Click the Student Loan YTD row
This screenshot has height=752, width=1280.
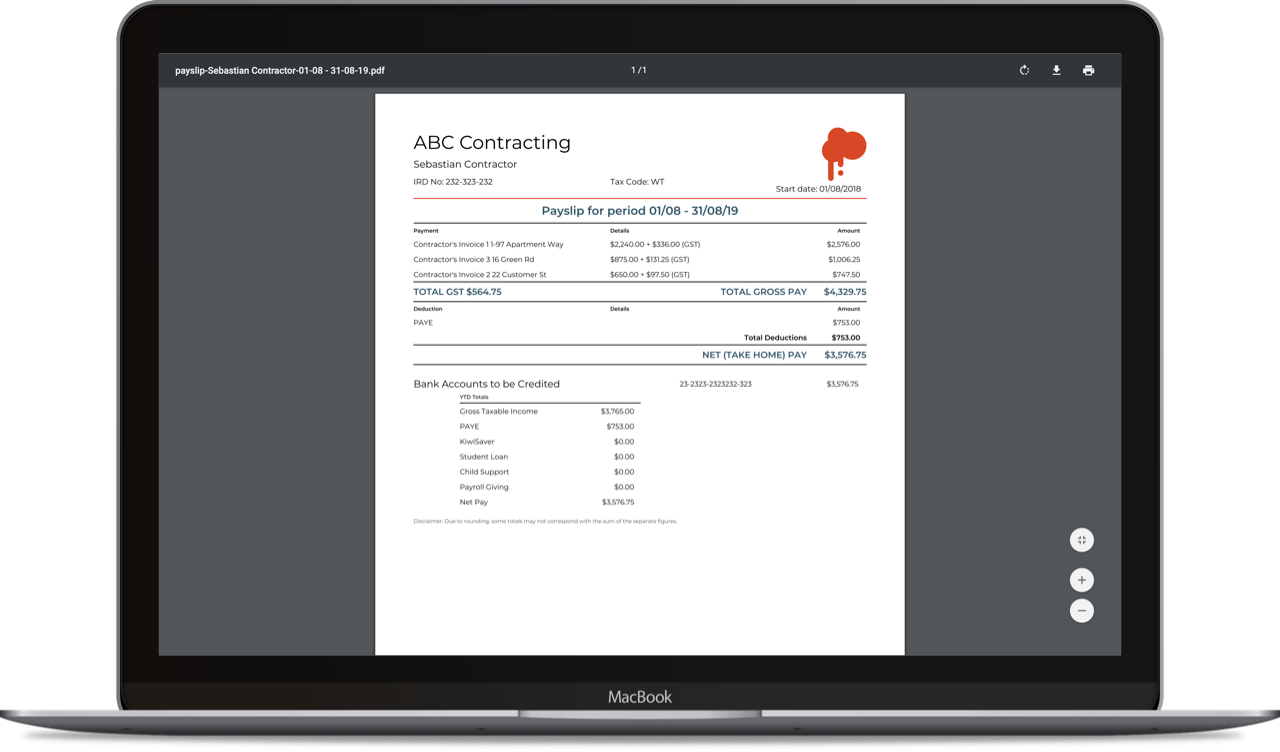coord(547,457)
